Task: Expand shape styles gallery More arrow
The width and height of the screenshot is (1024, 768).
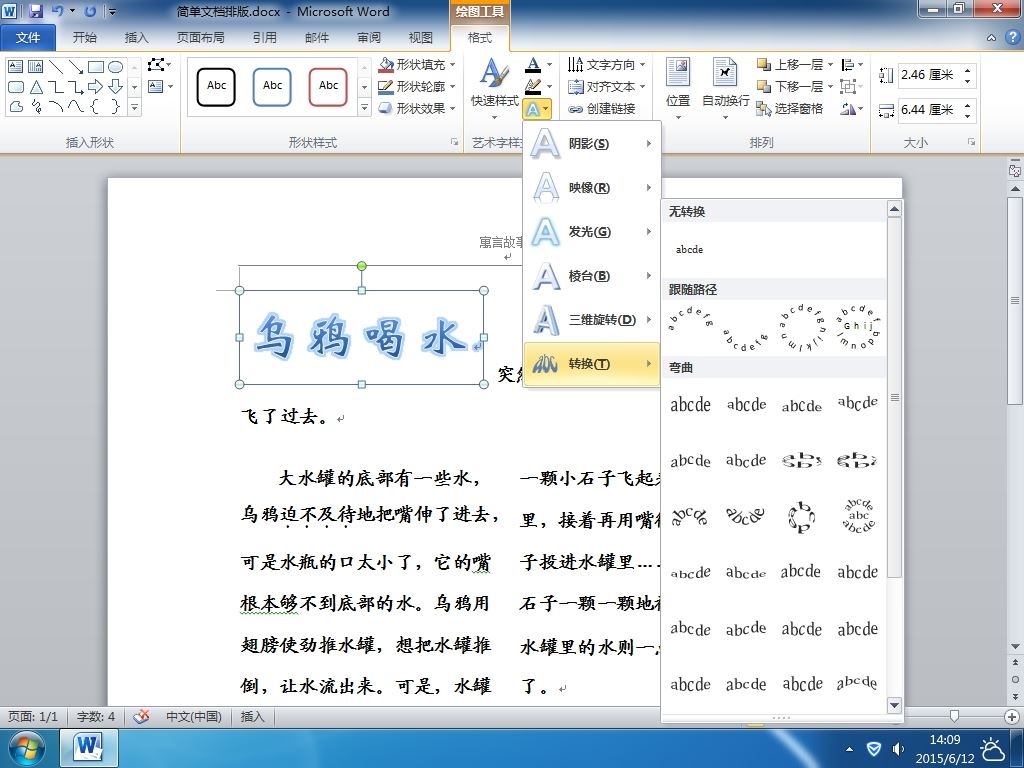Action: (x=364, y=107)
